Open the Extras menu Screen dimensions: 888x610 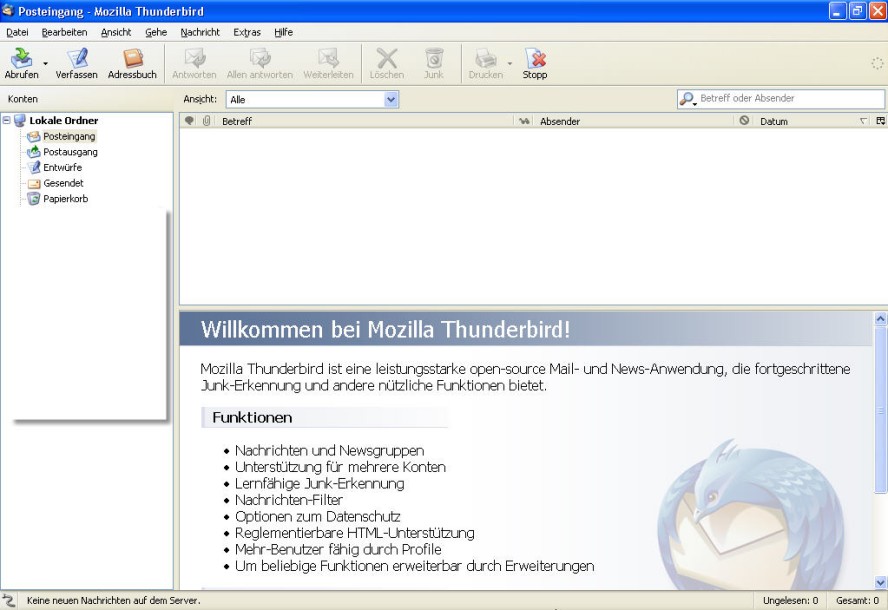pos(247,32)
